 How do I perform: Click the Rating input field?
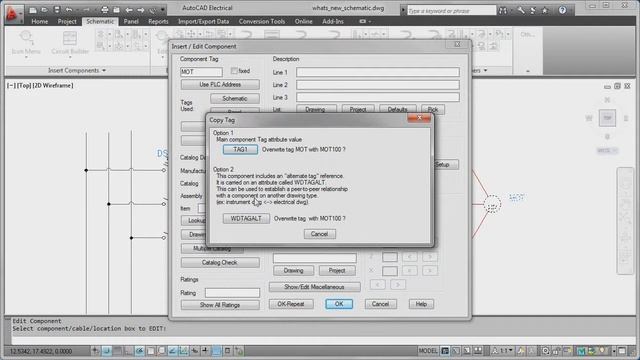click(x=232, y=293)
